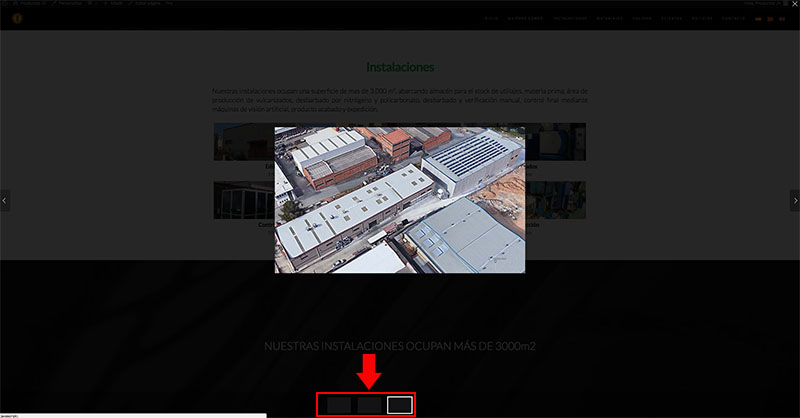Switch language with the first flag icon
800x418 pixels.
[x=759, y=19]
